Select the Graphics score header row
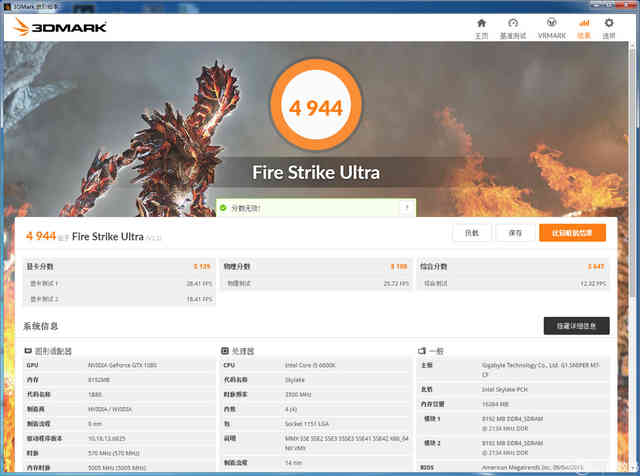This screenshot has width=640, height=476. click(x=119, y=267)
